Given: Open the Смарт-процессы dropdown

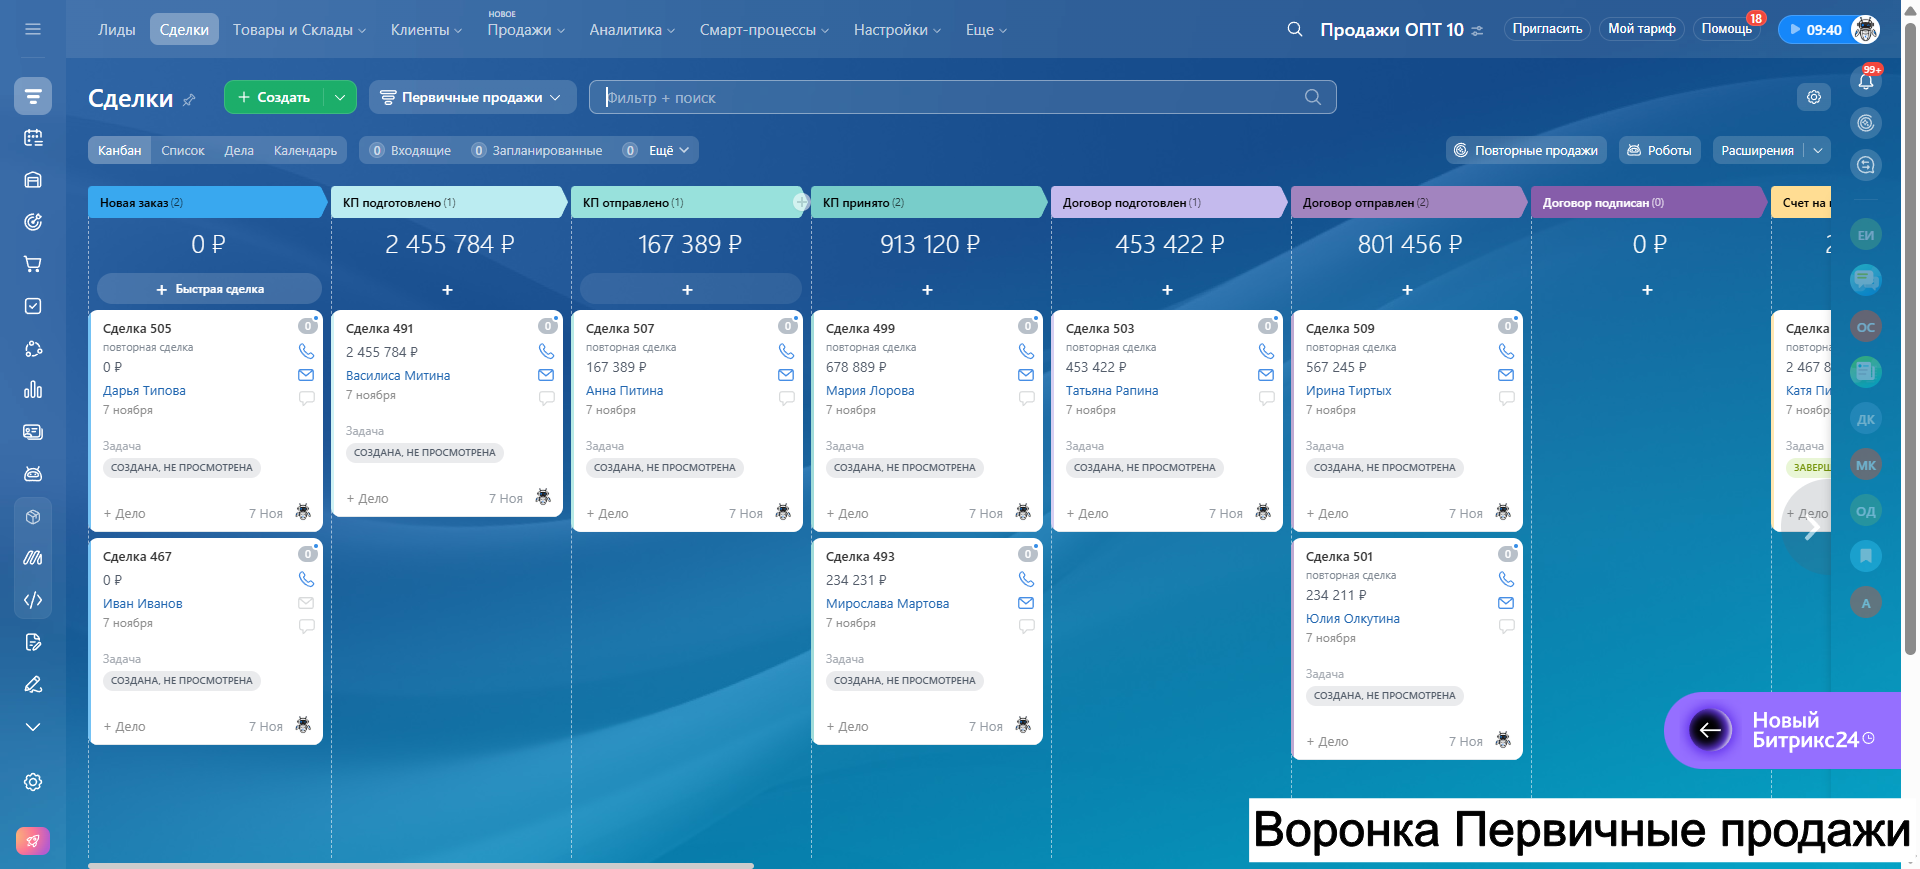Looking at the screenshot, I should pos(764,30).
